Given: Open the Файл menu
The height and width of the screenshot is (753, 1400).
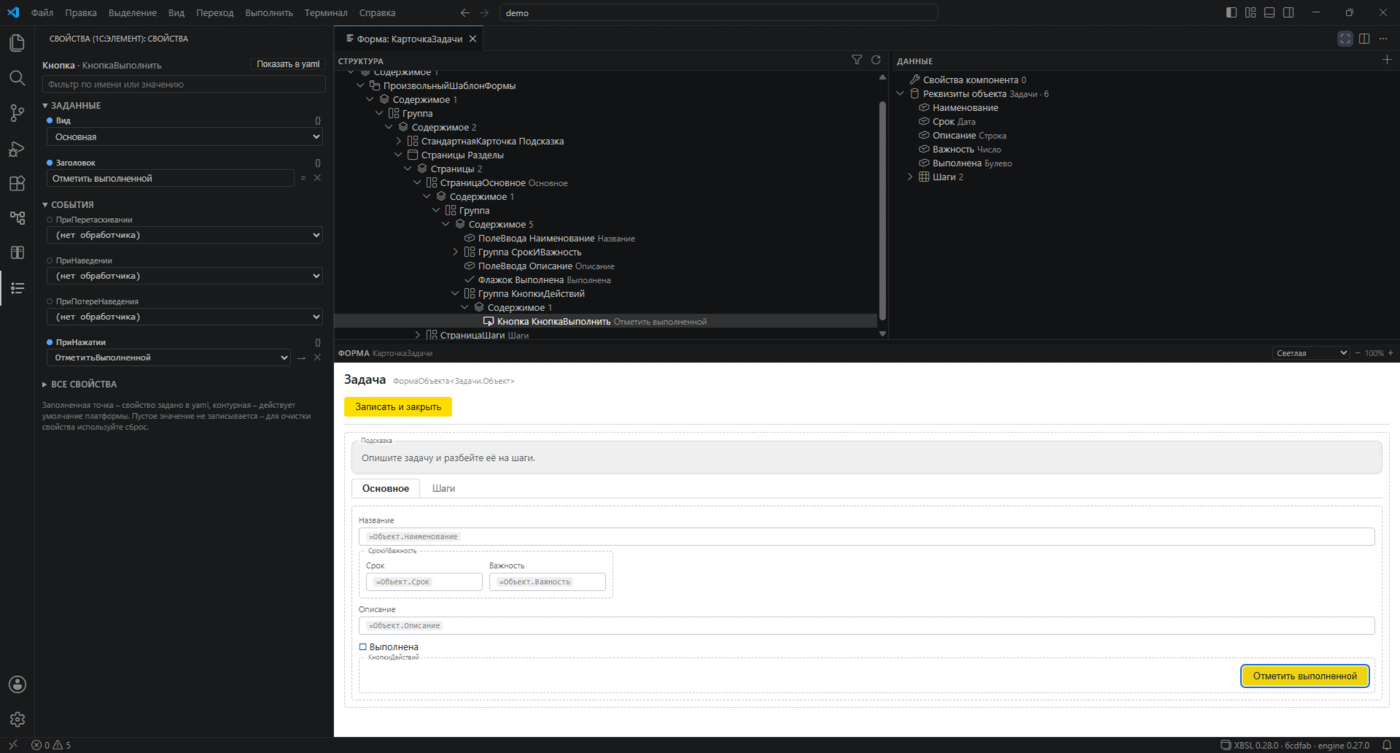Looking at the screenshot, I should point(42,13).
